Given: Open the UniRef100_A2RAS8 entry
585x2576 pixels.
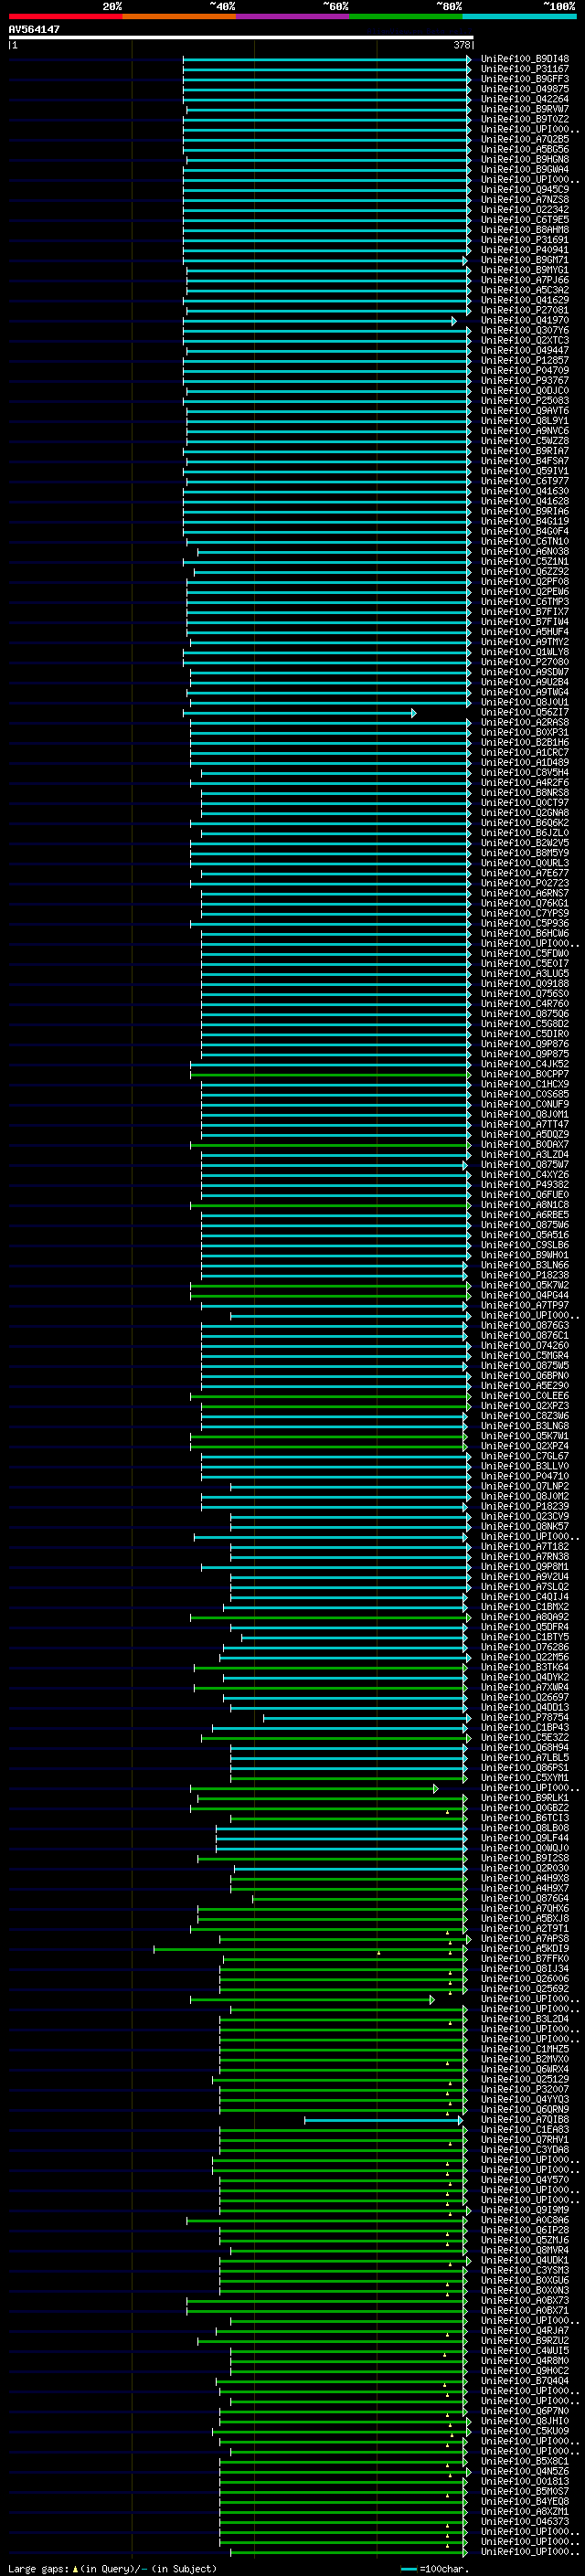Looking at the screenshot, I should pos(525,723).
